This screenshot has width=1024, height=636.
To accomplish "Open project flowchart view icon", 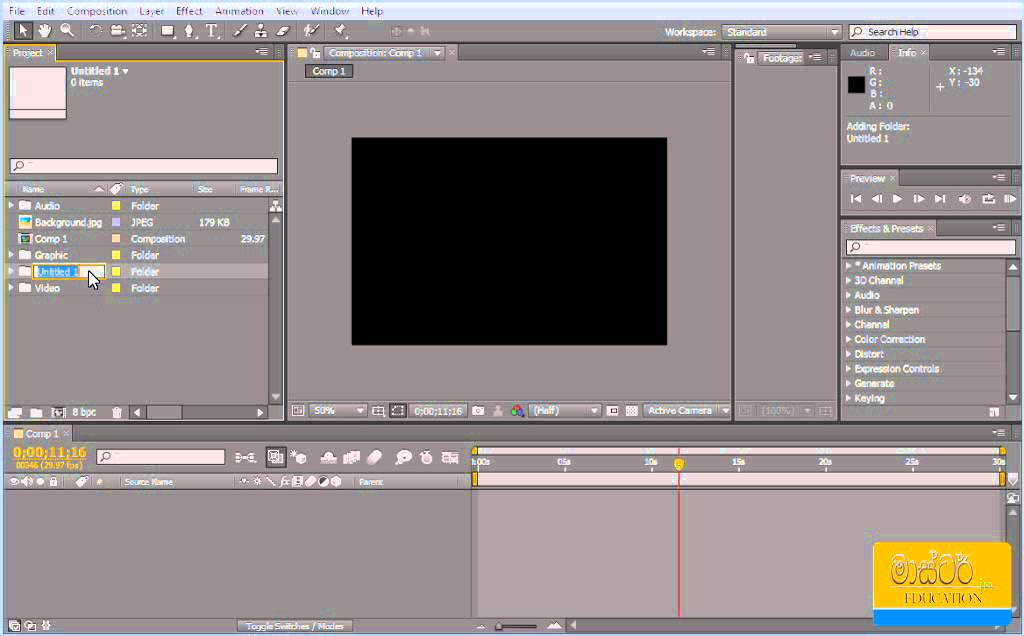I will click(276, 206).
